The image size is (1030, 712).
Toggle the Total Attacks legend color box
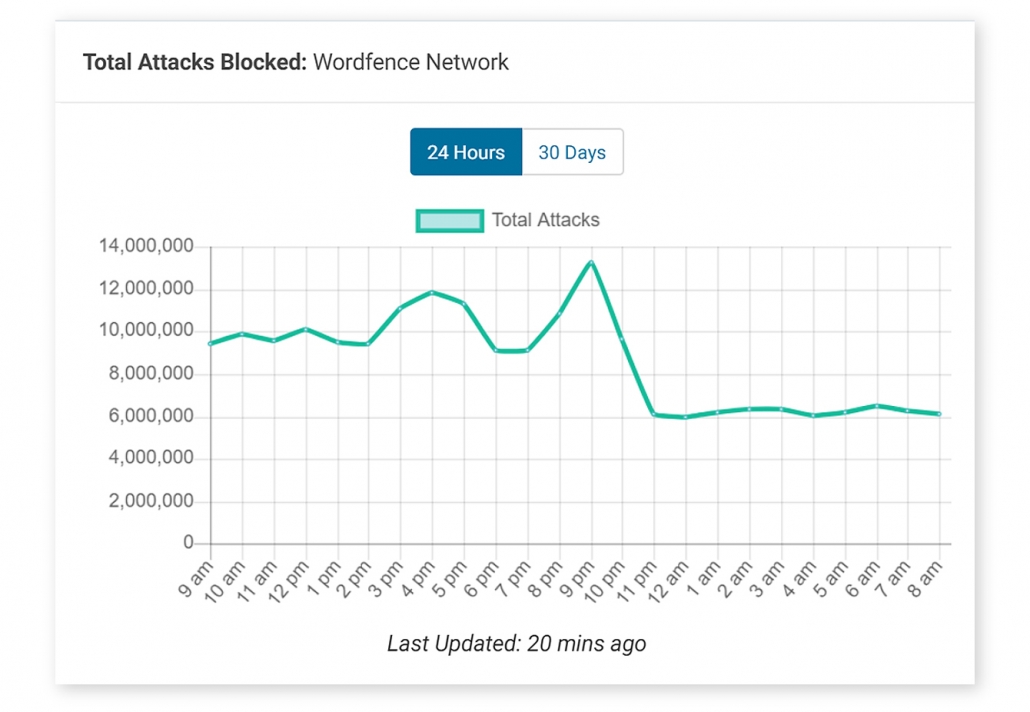point(450,220)
